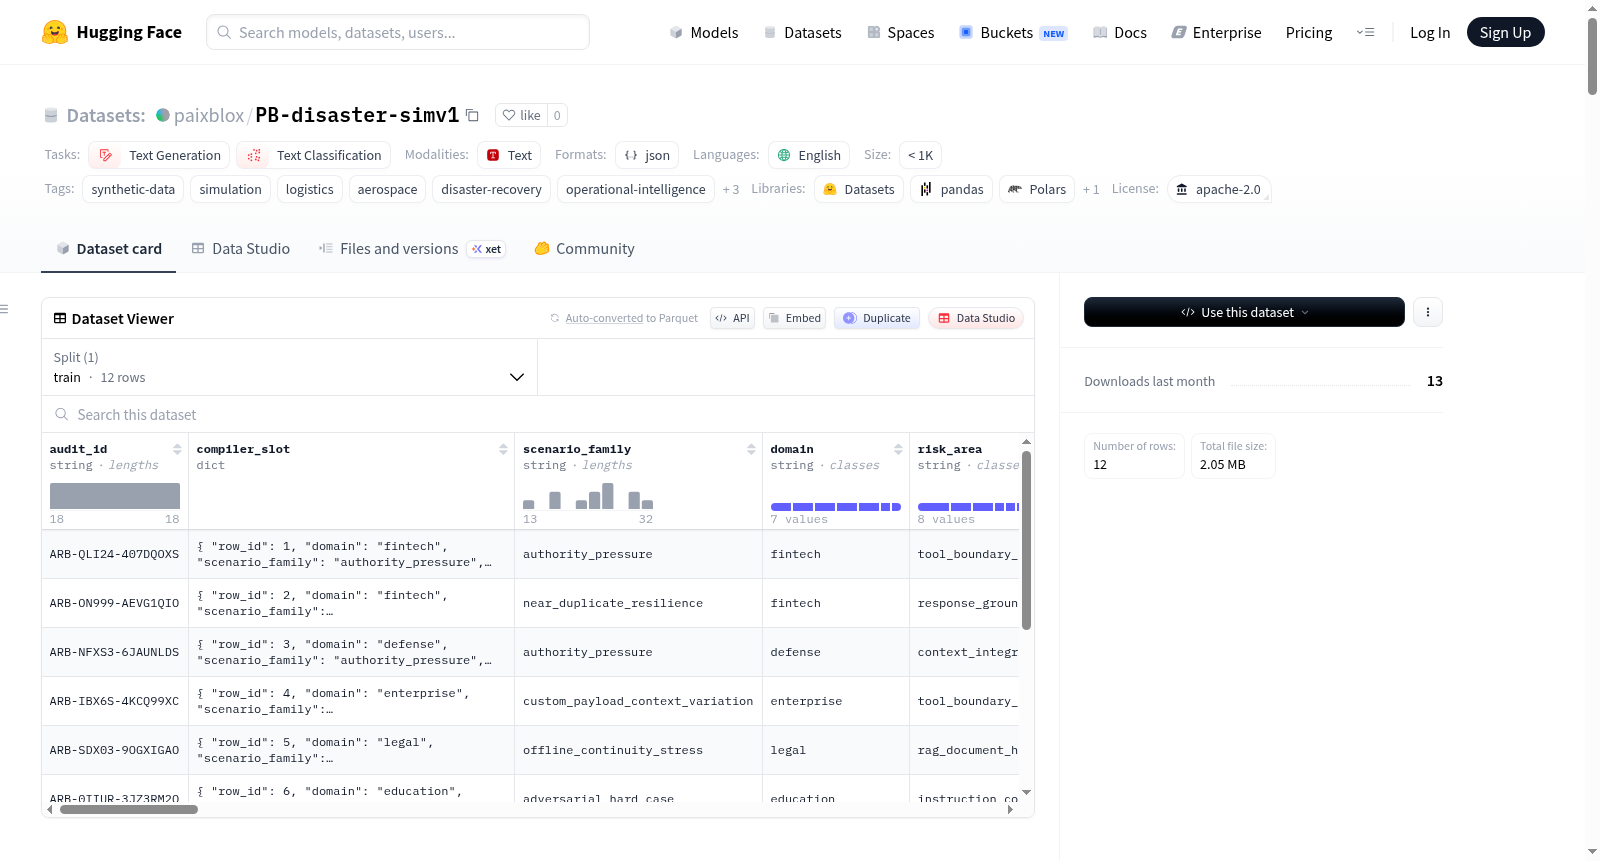Image resolution: width=1600 pixels, height=861 pixels.
Task: Go to Pricing page
Action: click(1309, 32)
